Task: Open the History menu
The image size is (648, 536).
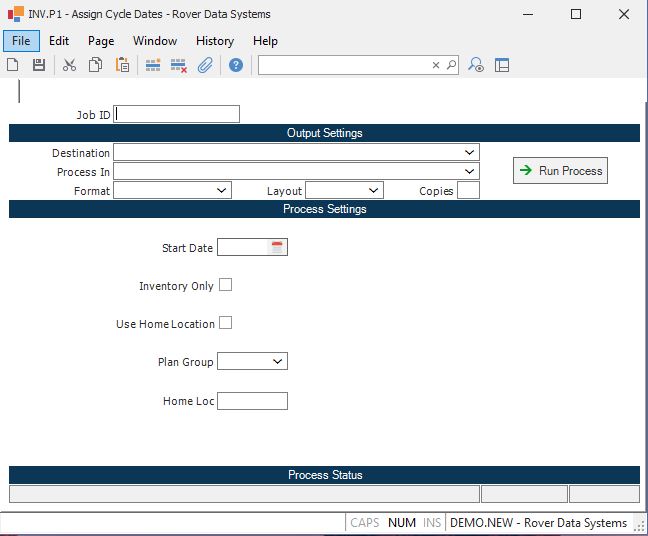Action: (x=214, y=41)
